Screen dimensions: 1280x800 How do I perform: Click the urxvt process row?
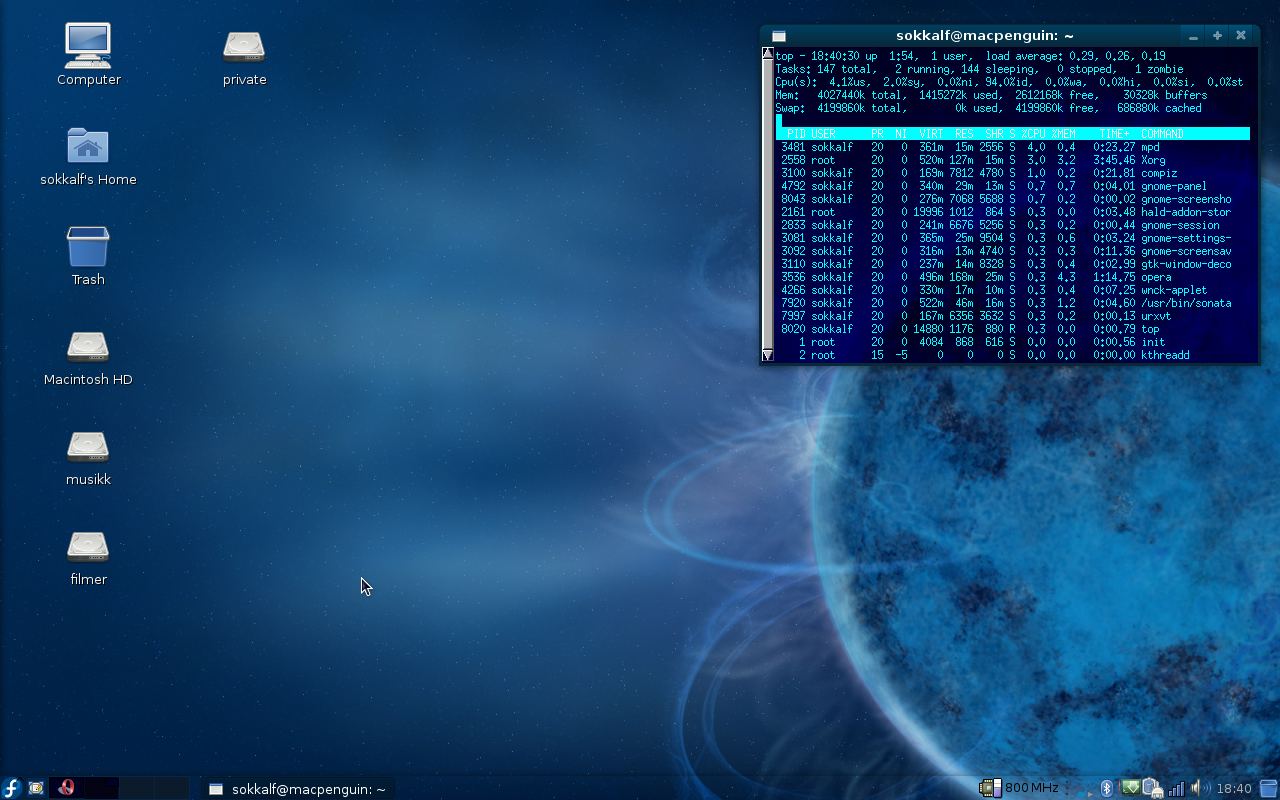[1013, 316]
